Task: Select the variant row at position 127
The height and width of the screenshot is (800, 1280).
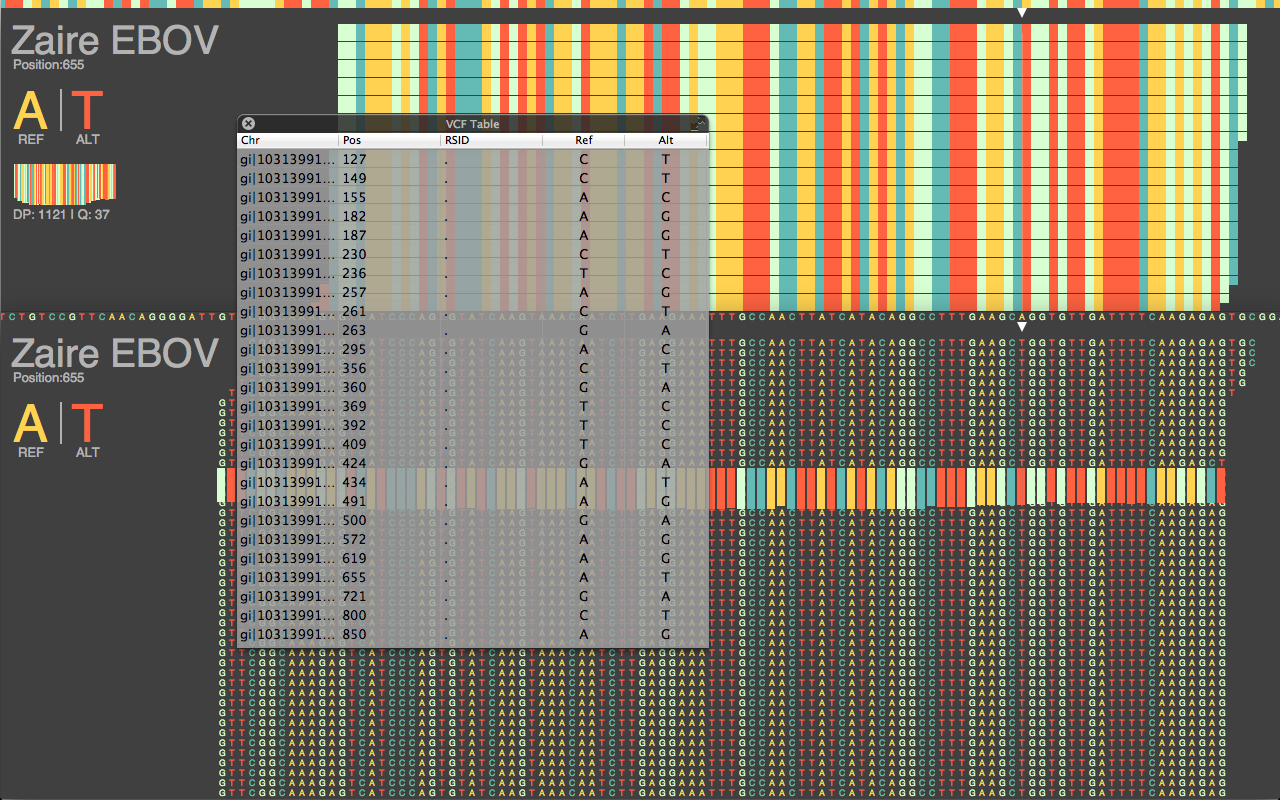Action: [x=472, y=160]
